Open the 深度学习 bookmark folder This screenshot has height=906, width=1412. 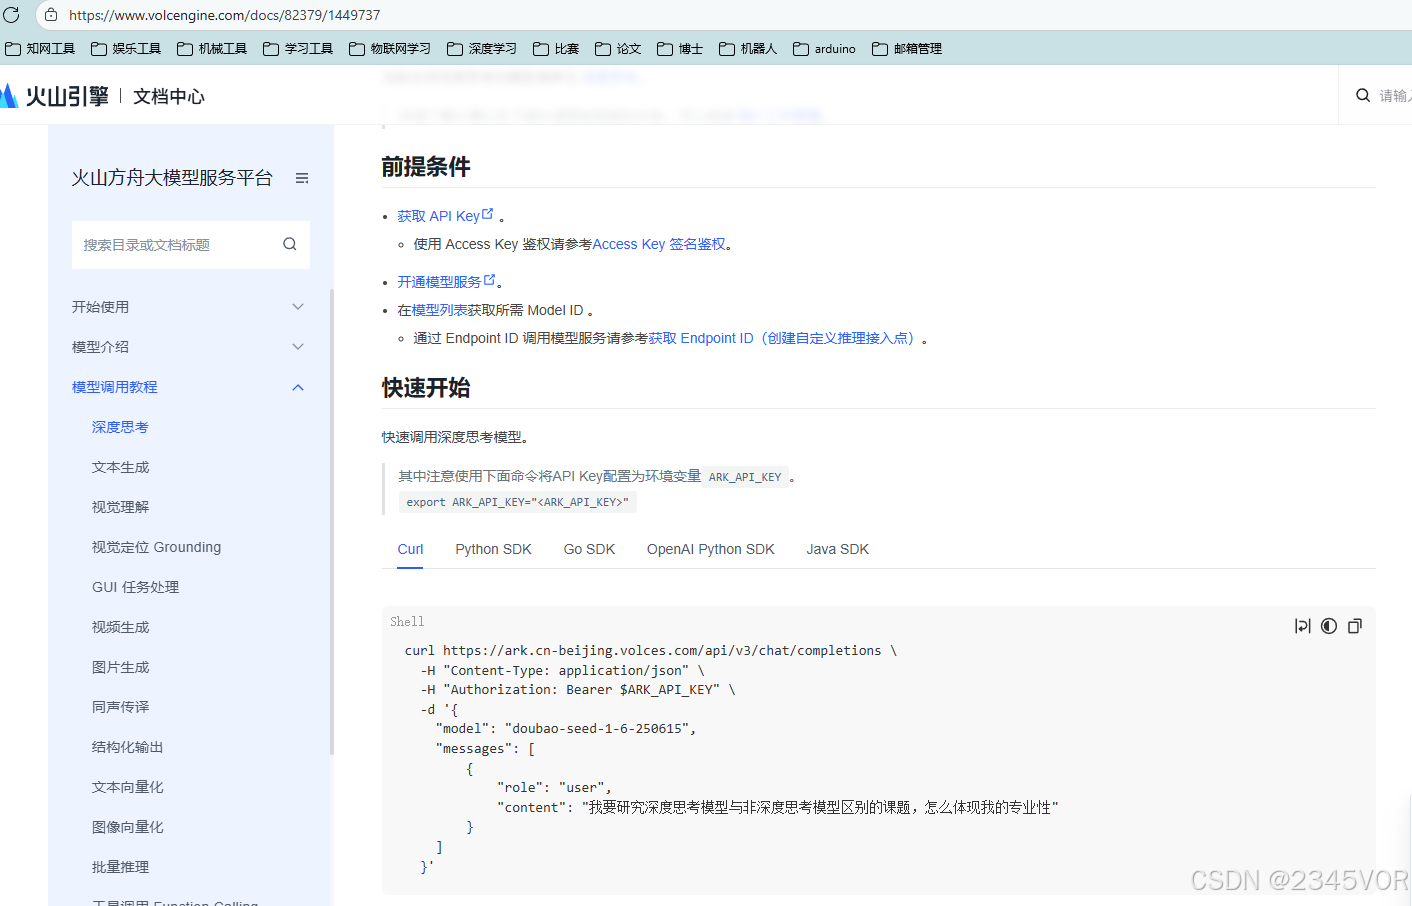click(482, 48)
